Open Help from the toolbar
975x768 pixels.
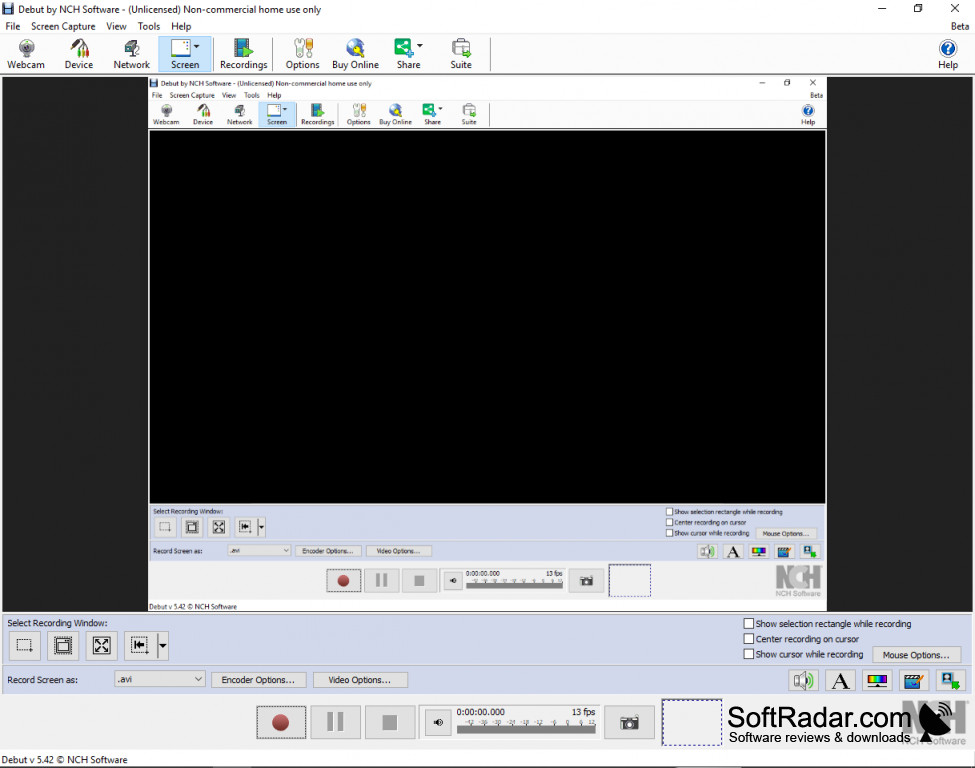tap(948, 54)
